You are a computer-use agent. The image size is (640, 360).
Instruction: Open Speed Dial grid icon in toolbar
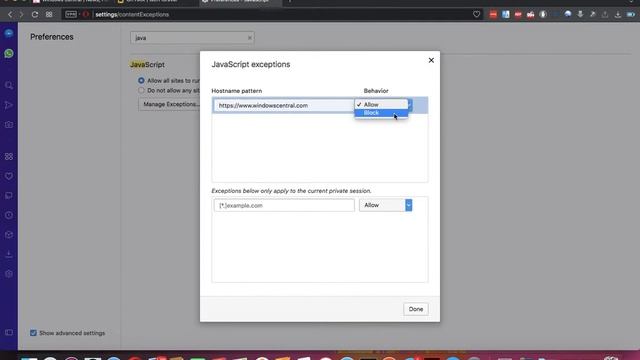point(49,14)
